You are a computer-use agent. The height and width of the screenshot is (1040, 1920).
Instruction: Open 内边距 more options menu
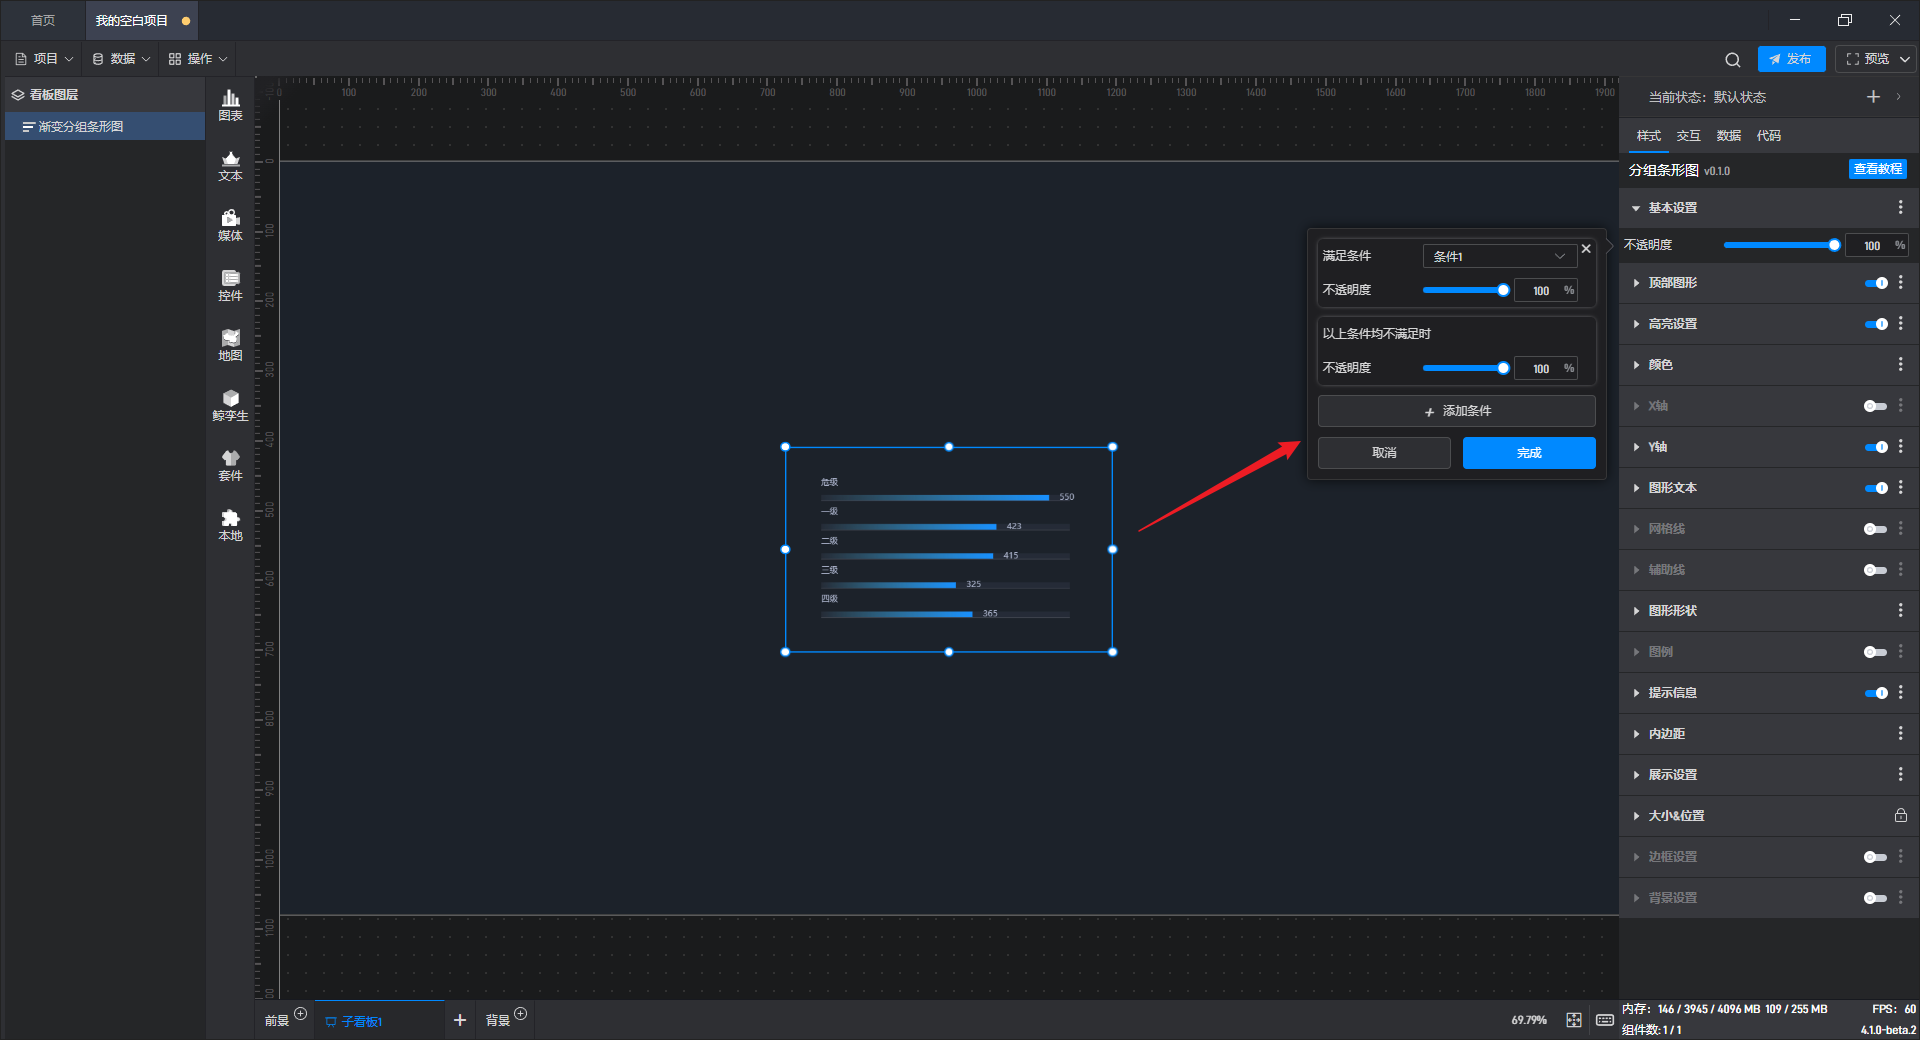(1900, 733)
